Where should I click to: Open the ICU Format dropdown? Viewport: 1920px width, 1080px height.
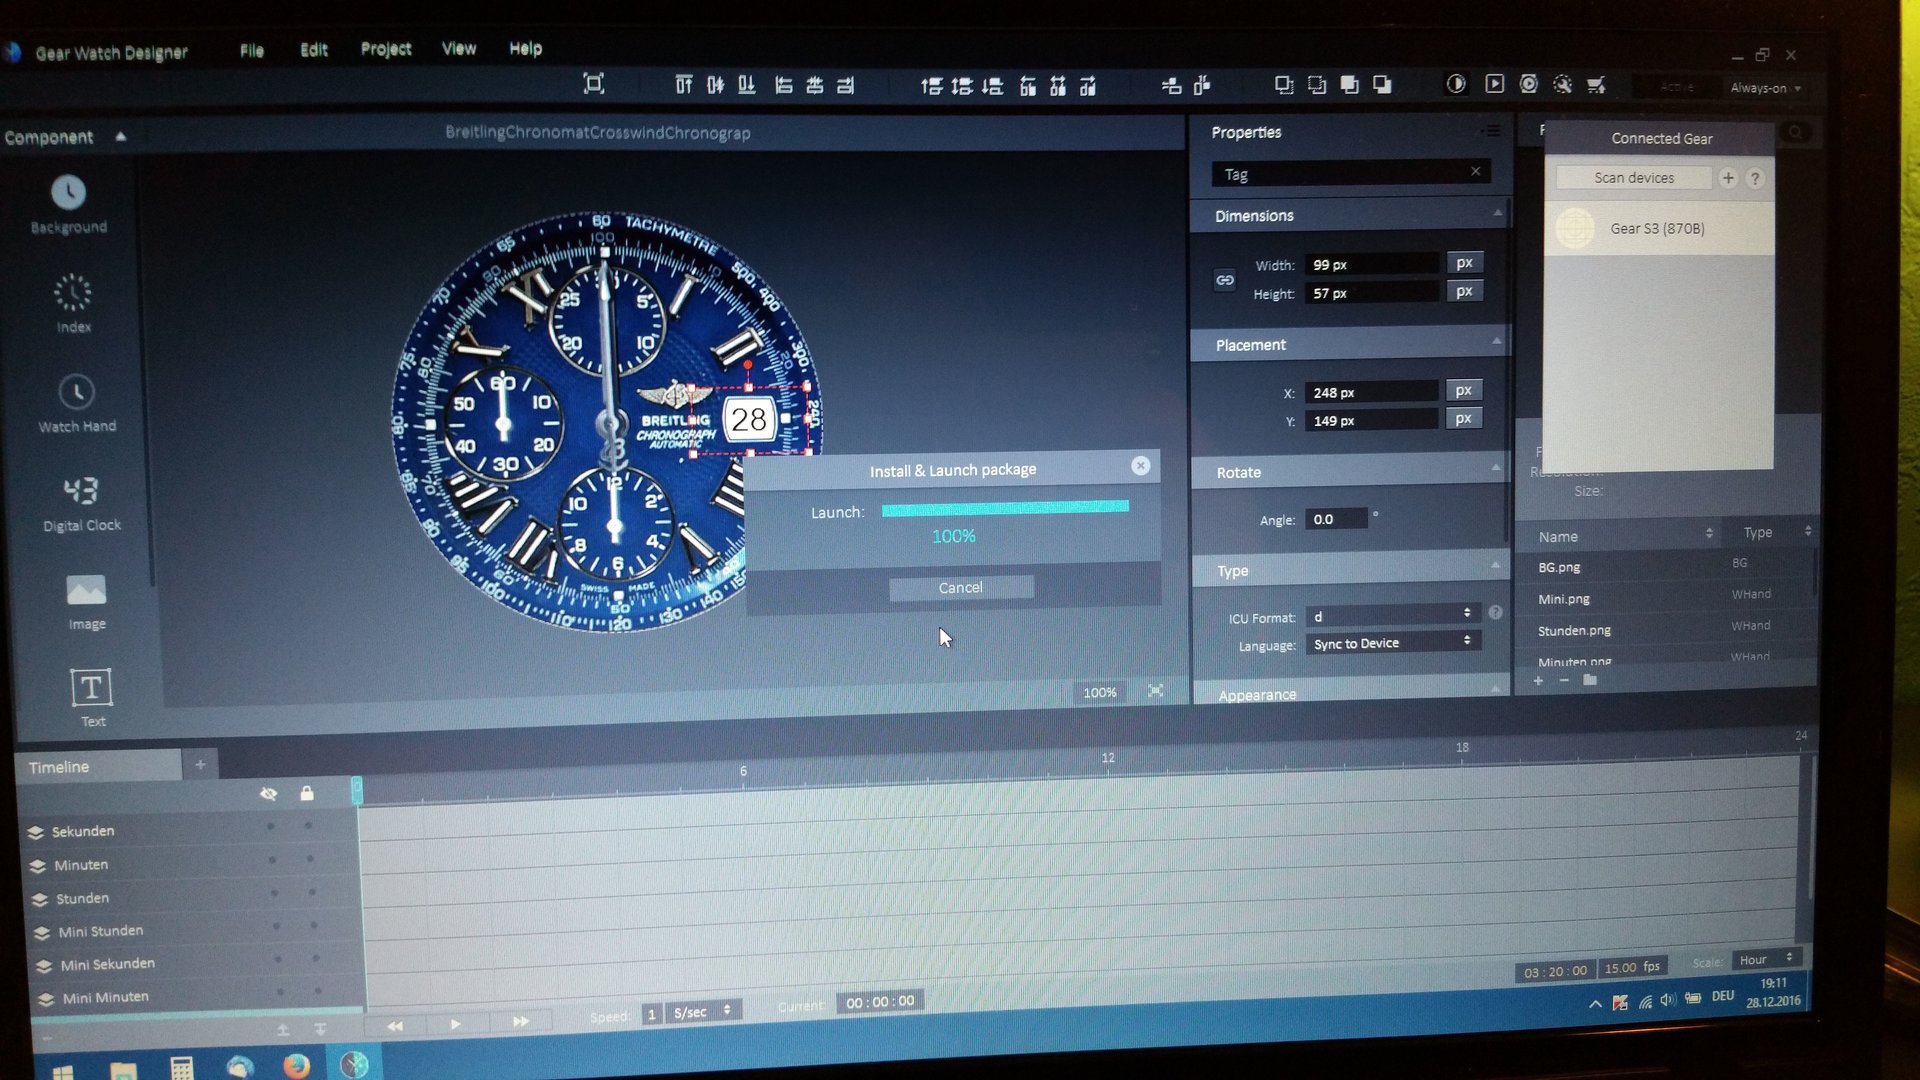point(1392,615)
